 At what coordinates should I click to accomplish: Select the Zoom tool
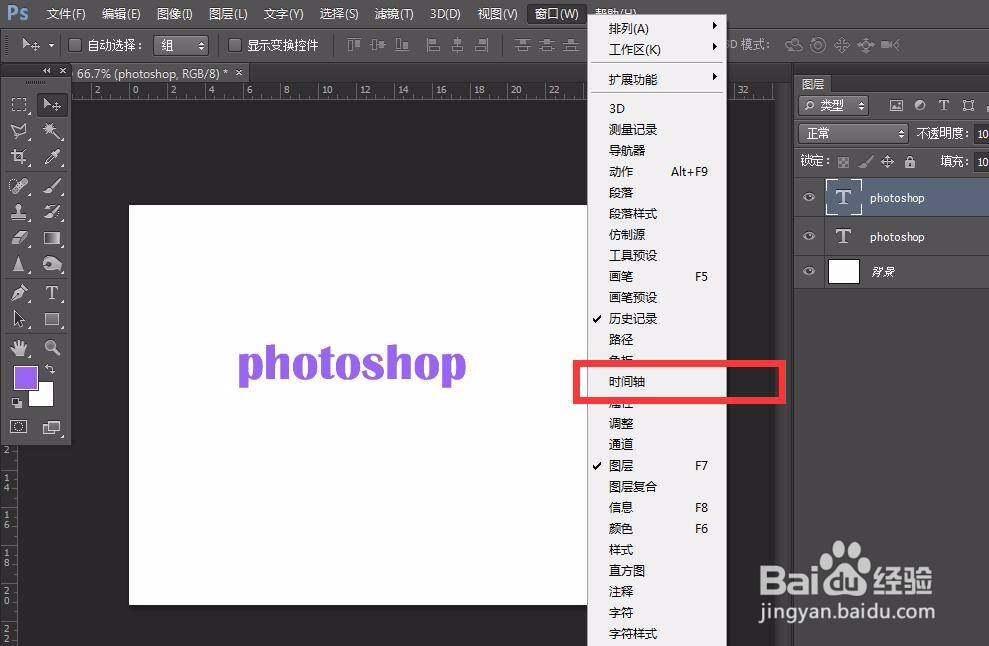52,347
